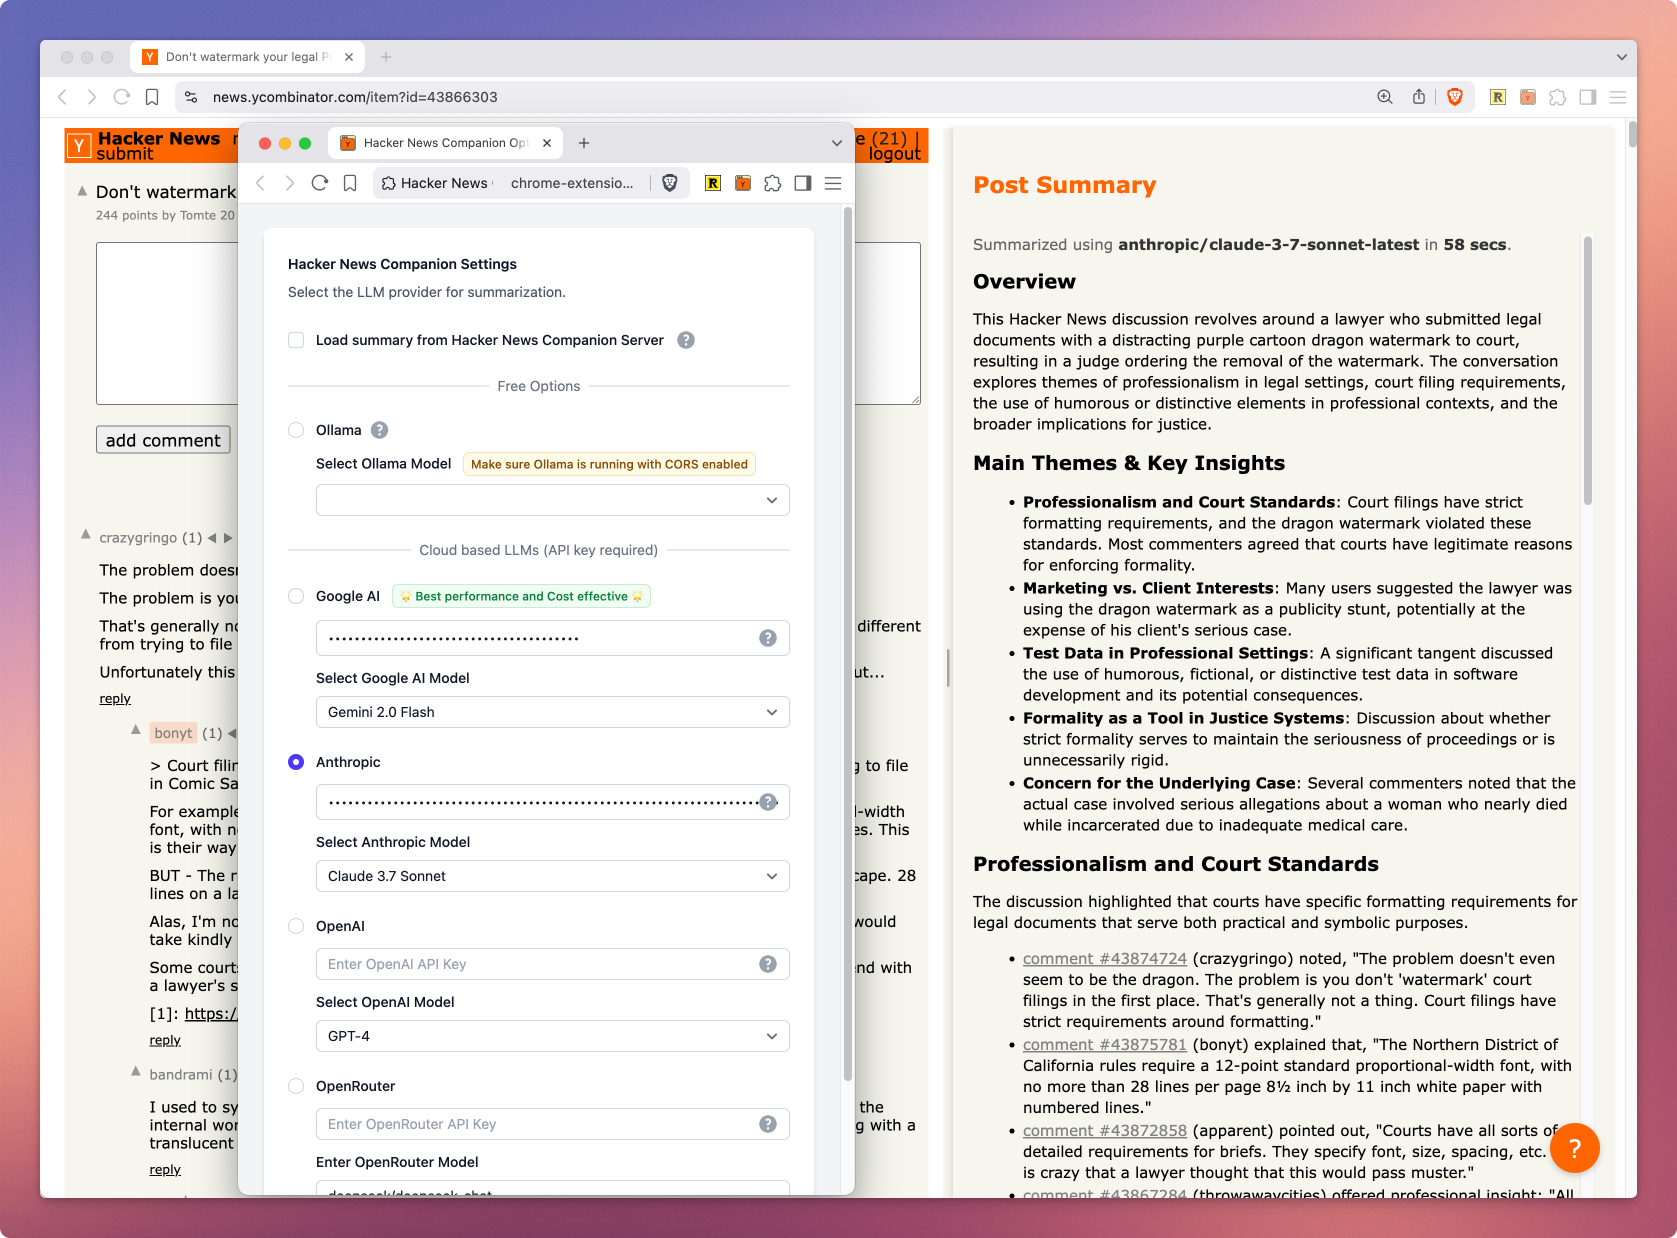Open the Select Ollama Model dropdown
The image size is (1677, 1238).
[552, 500]
